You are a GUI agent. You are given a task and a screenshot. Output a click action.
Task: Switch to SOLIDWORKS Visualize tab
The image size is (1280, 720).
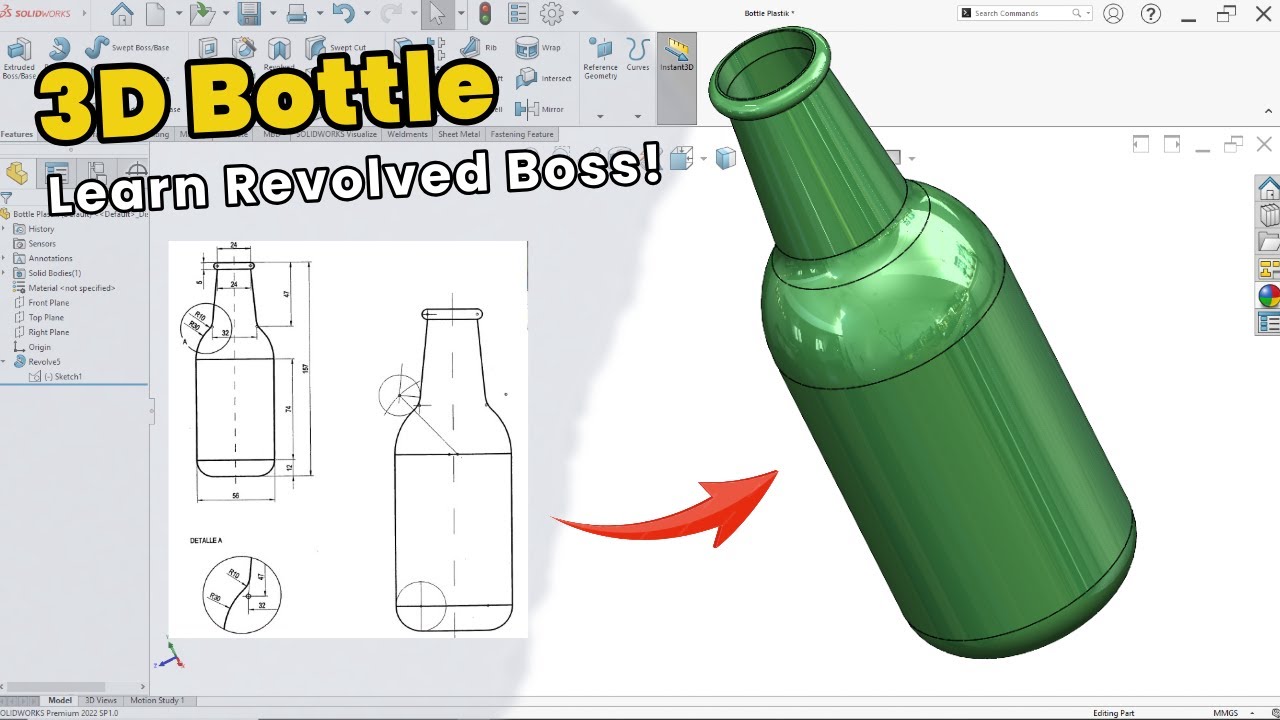(x=337, y=134)
